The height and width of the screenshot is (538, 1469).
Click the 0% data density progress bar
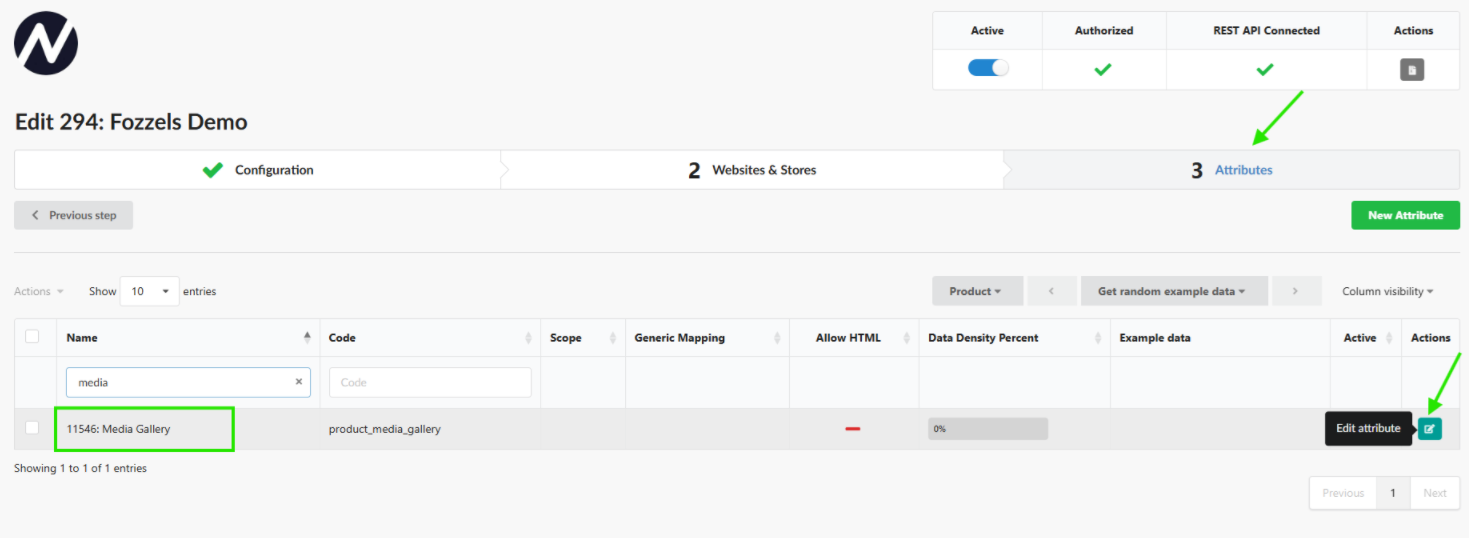[x=988, y=429]
